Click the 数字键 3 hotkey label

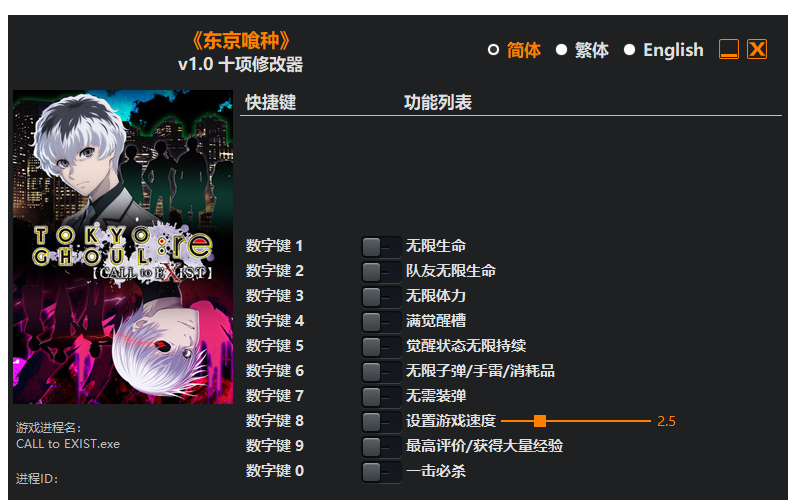(x=274, y=296)
